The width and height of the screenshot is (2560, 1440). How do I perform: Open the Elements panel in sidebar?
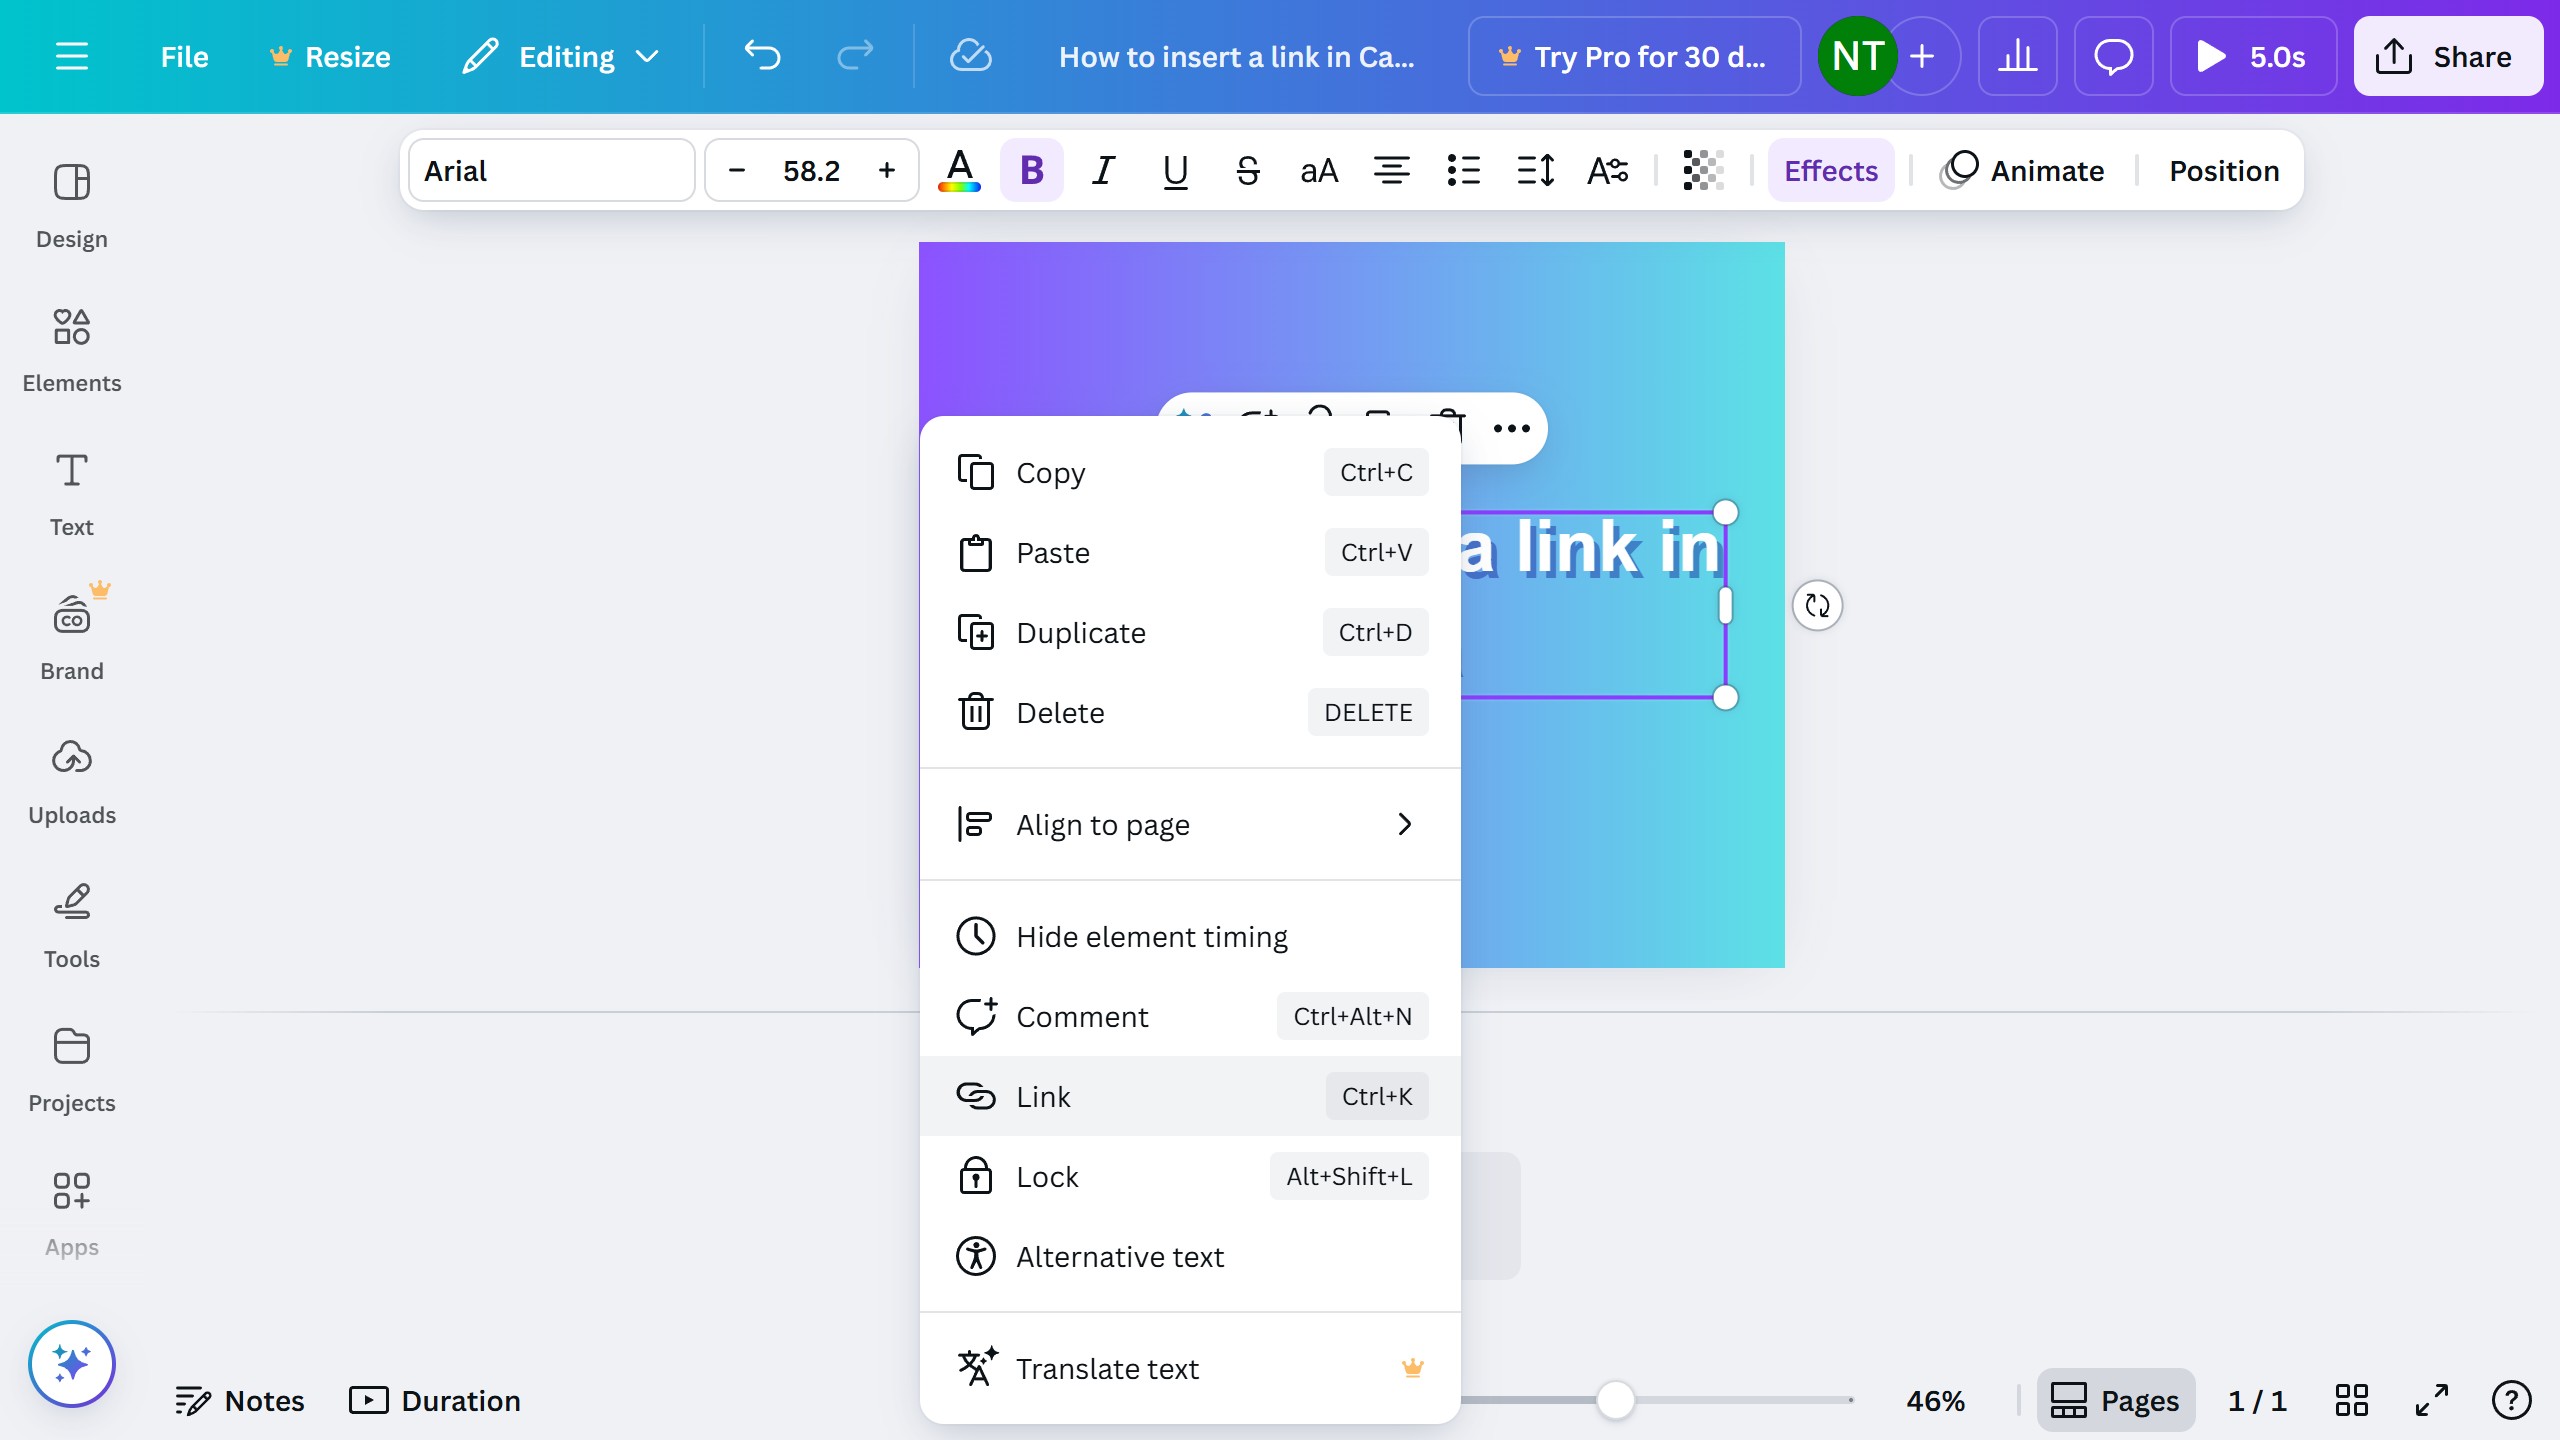[x=71, y=349]
